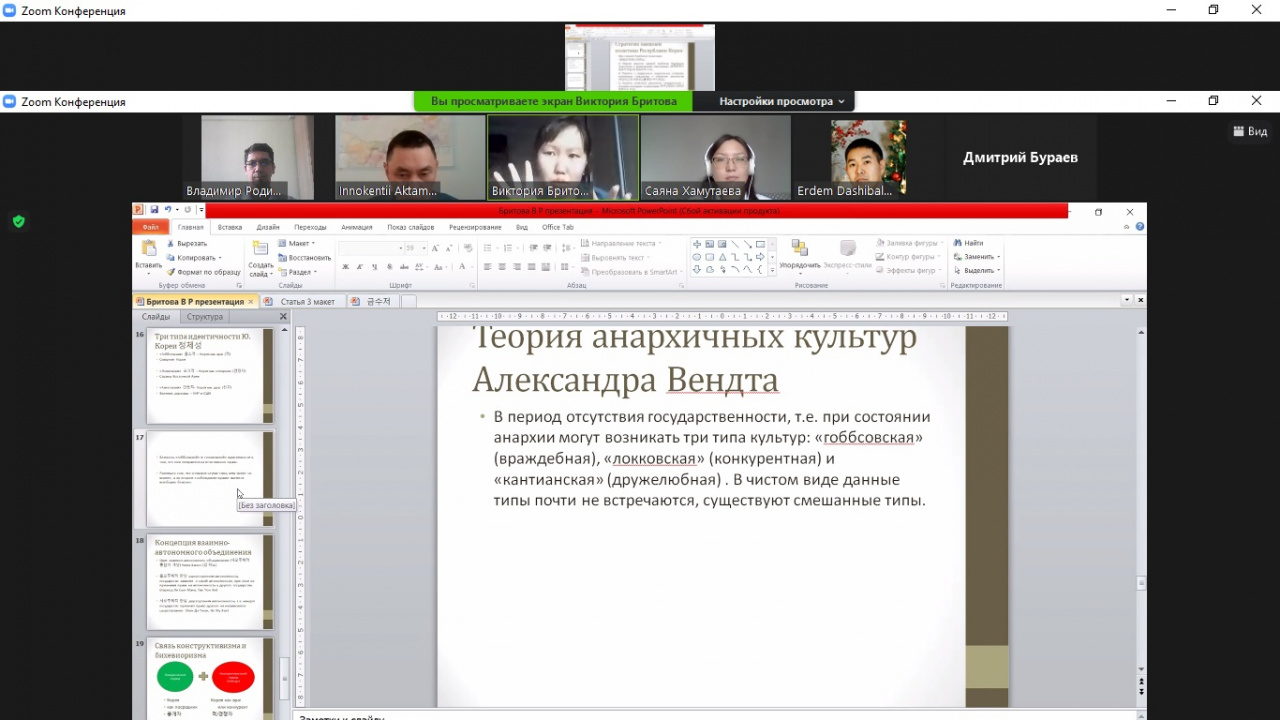Open the Заменить (Replace) dropdown
Viewport: 1280px width, 720px height.
pos(980,257)
